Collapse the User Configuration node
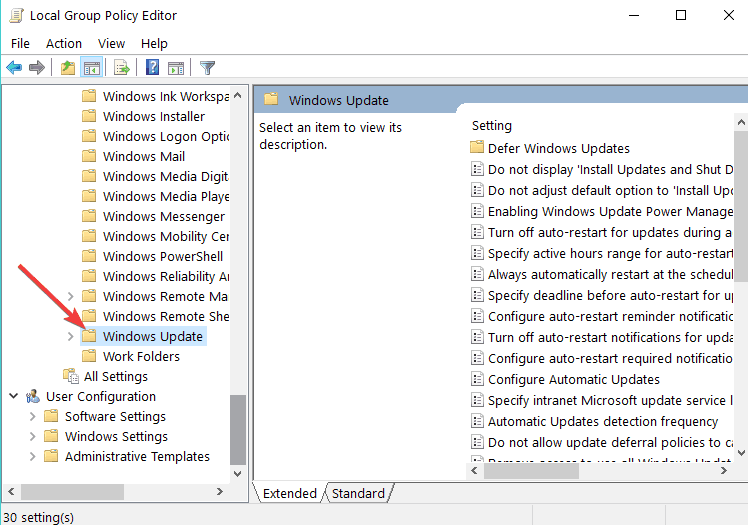Viewport: 748px width, 525px height. click(13, 396)
